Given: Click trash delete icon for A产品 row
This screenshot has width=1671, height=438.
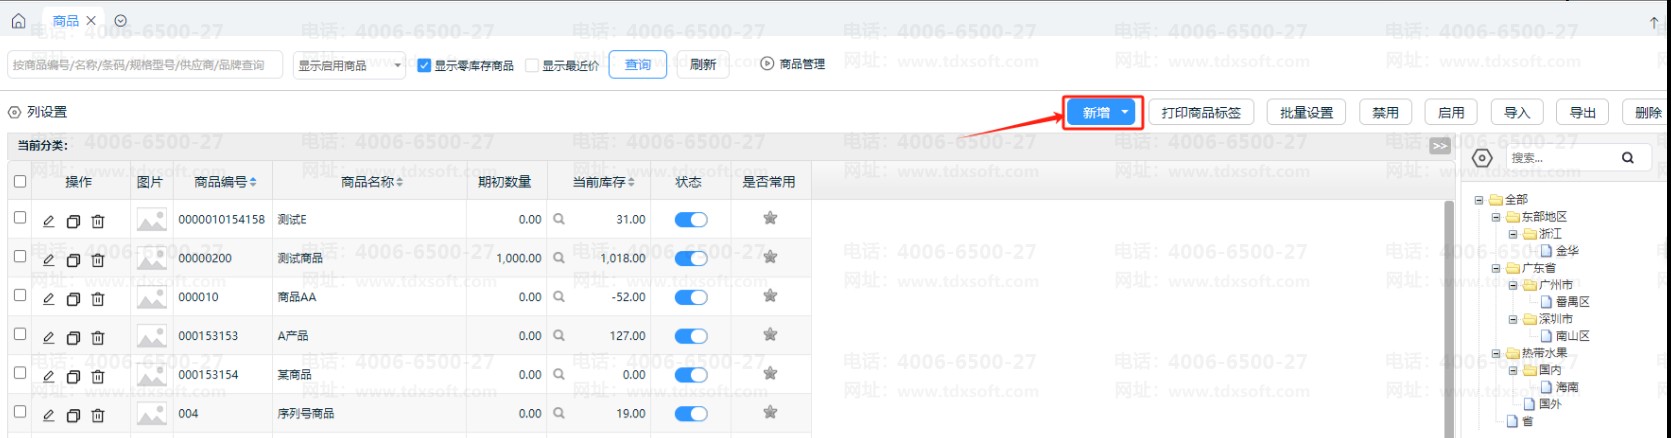Looking at the screenshot, I should 98,338.
